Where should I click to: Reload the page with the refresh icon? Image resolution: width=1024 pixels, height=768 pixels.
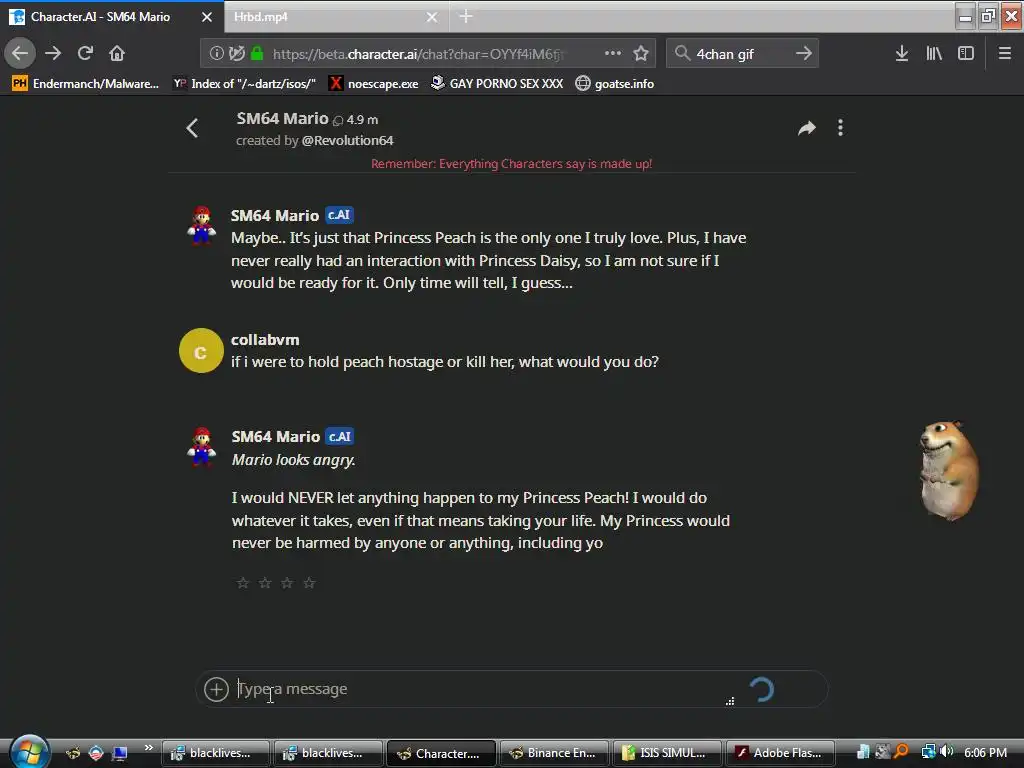(x=85, y=53)
